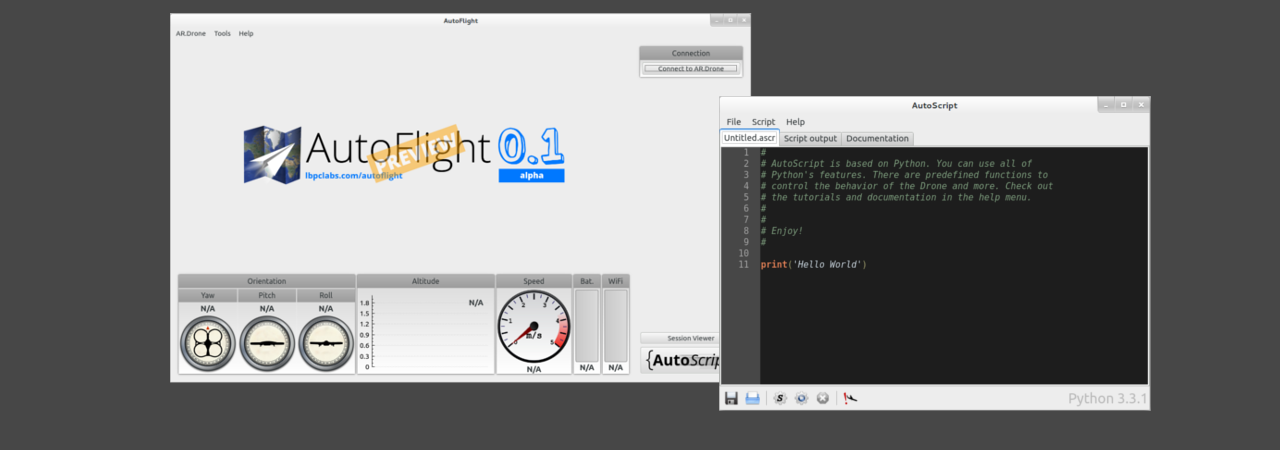Open AutoScript from the curly-brace logo

(x=680, y=360)
